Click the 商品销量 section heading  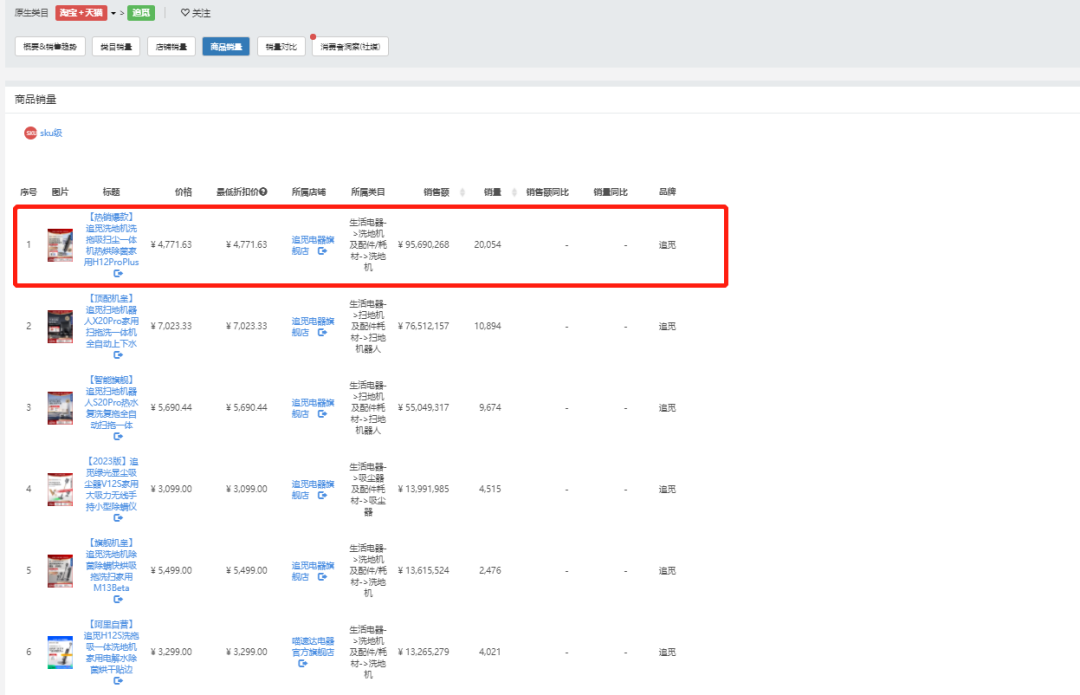point(36,99)
